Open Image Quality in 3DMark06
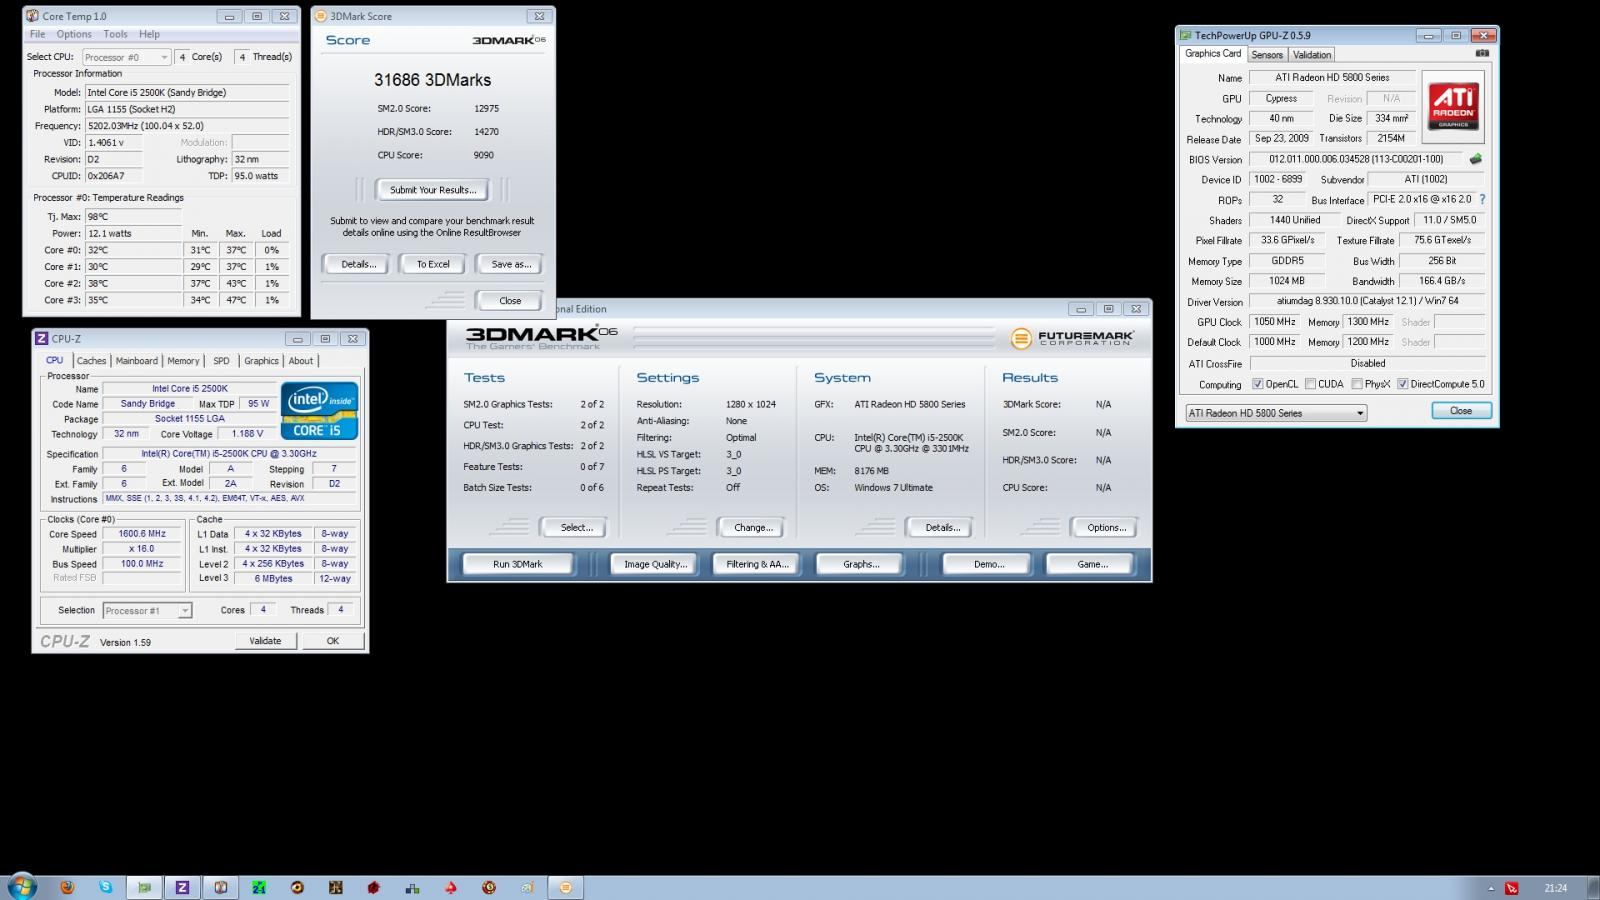Screen dimensions: 1600x900 click(655, 564)
